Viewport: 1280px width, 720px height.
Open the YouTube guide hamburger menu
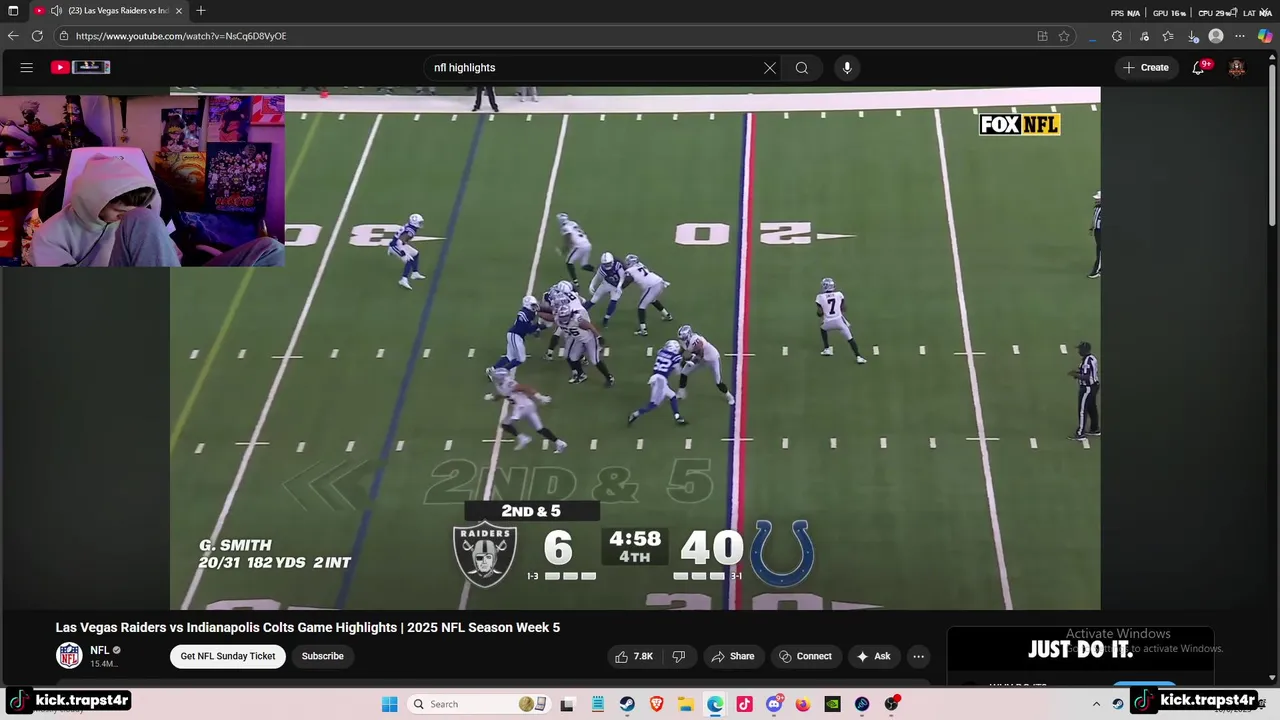(x=27, y=68)
